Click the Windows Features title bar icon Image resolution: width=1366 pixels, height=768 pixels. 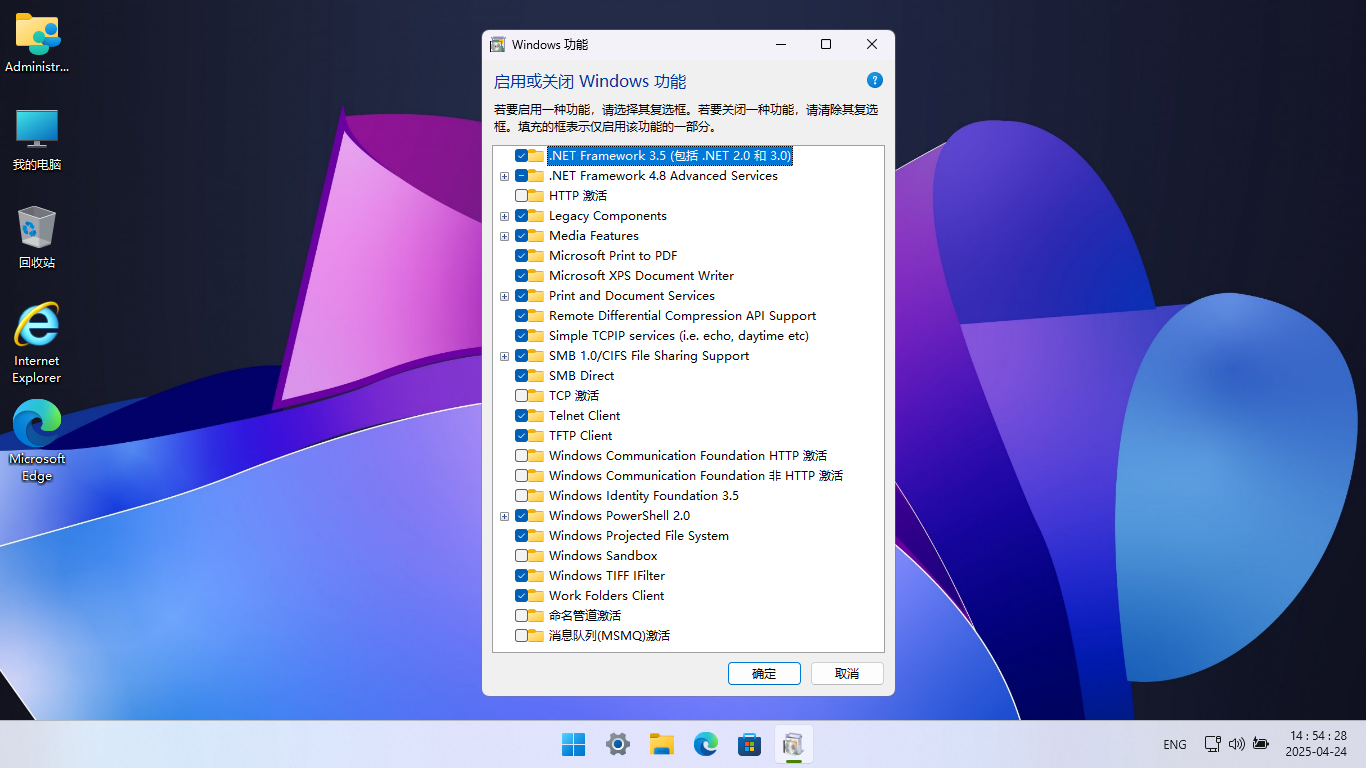(497, 44)
